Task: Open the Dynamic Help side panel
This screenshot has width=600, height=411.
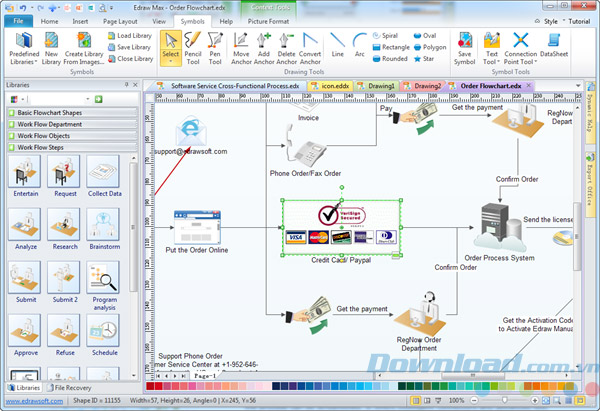Action: tap(590, 113)
